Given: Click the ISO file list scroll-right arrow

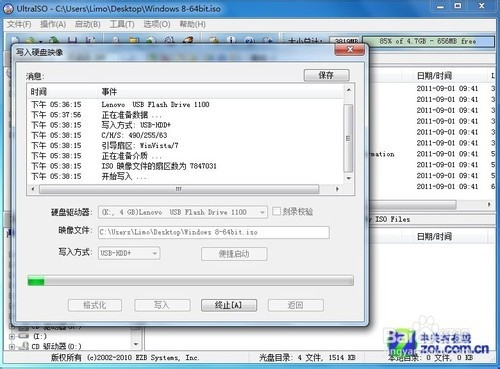Looking at the screenshot, I should click(x=489, y=204).
